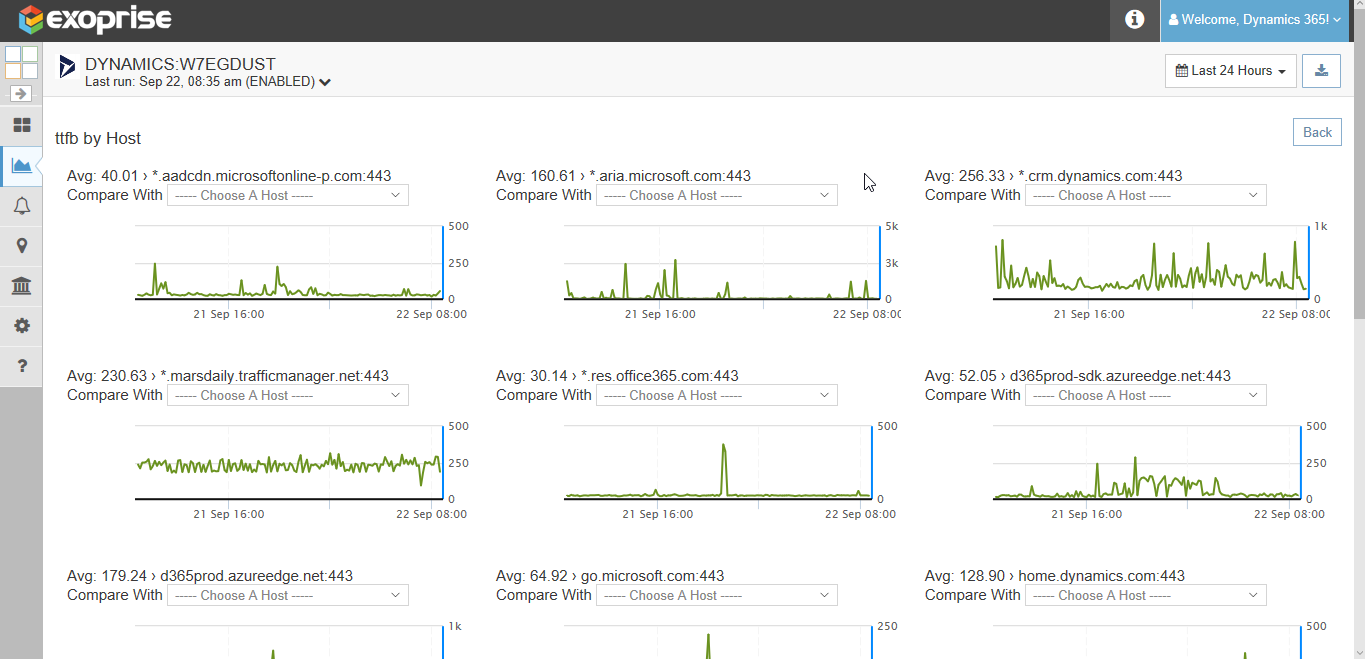Expand the Last run status chevron
1365x659 pixels.
pos(325,82)
